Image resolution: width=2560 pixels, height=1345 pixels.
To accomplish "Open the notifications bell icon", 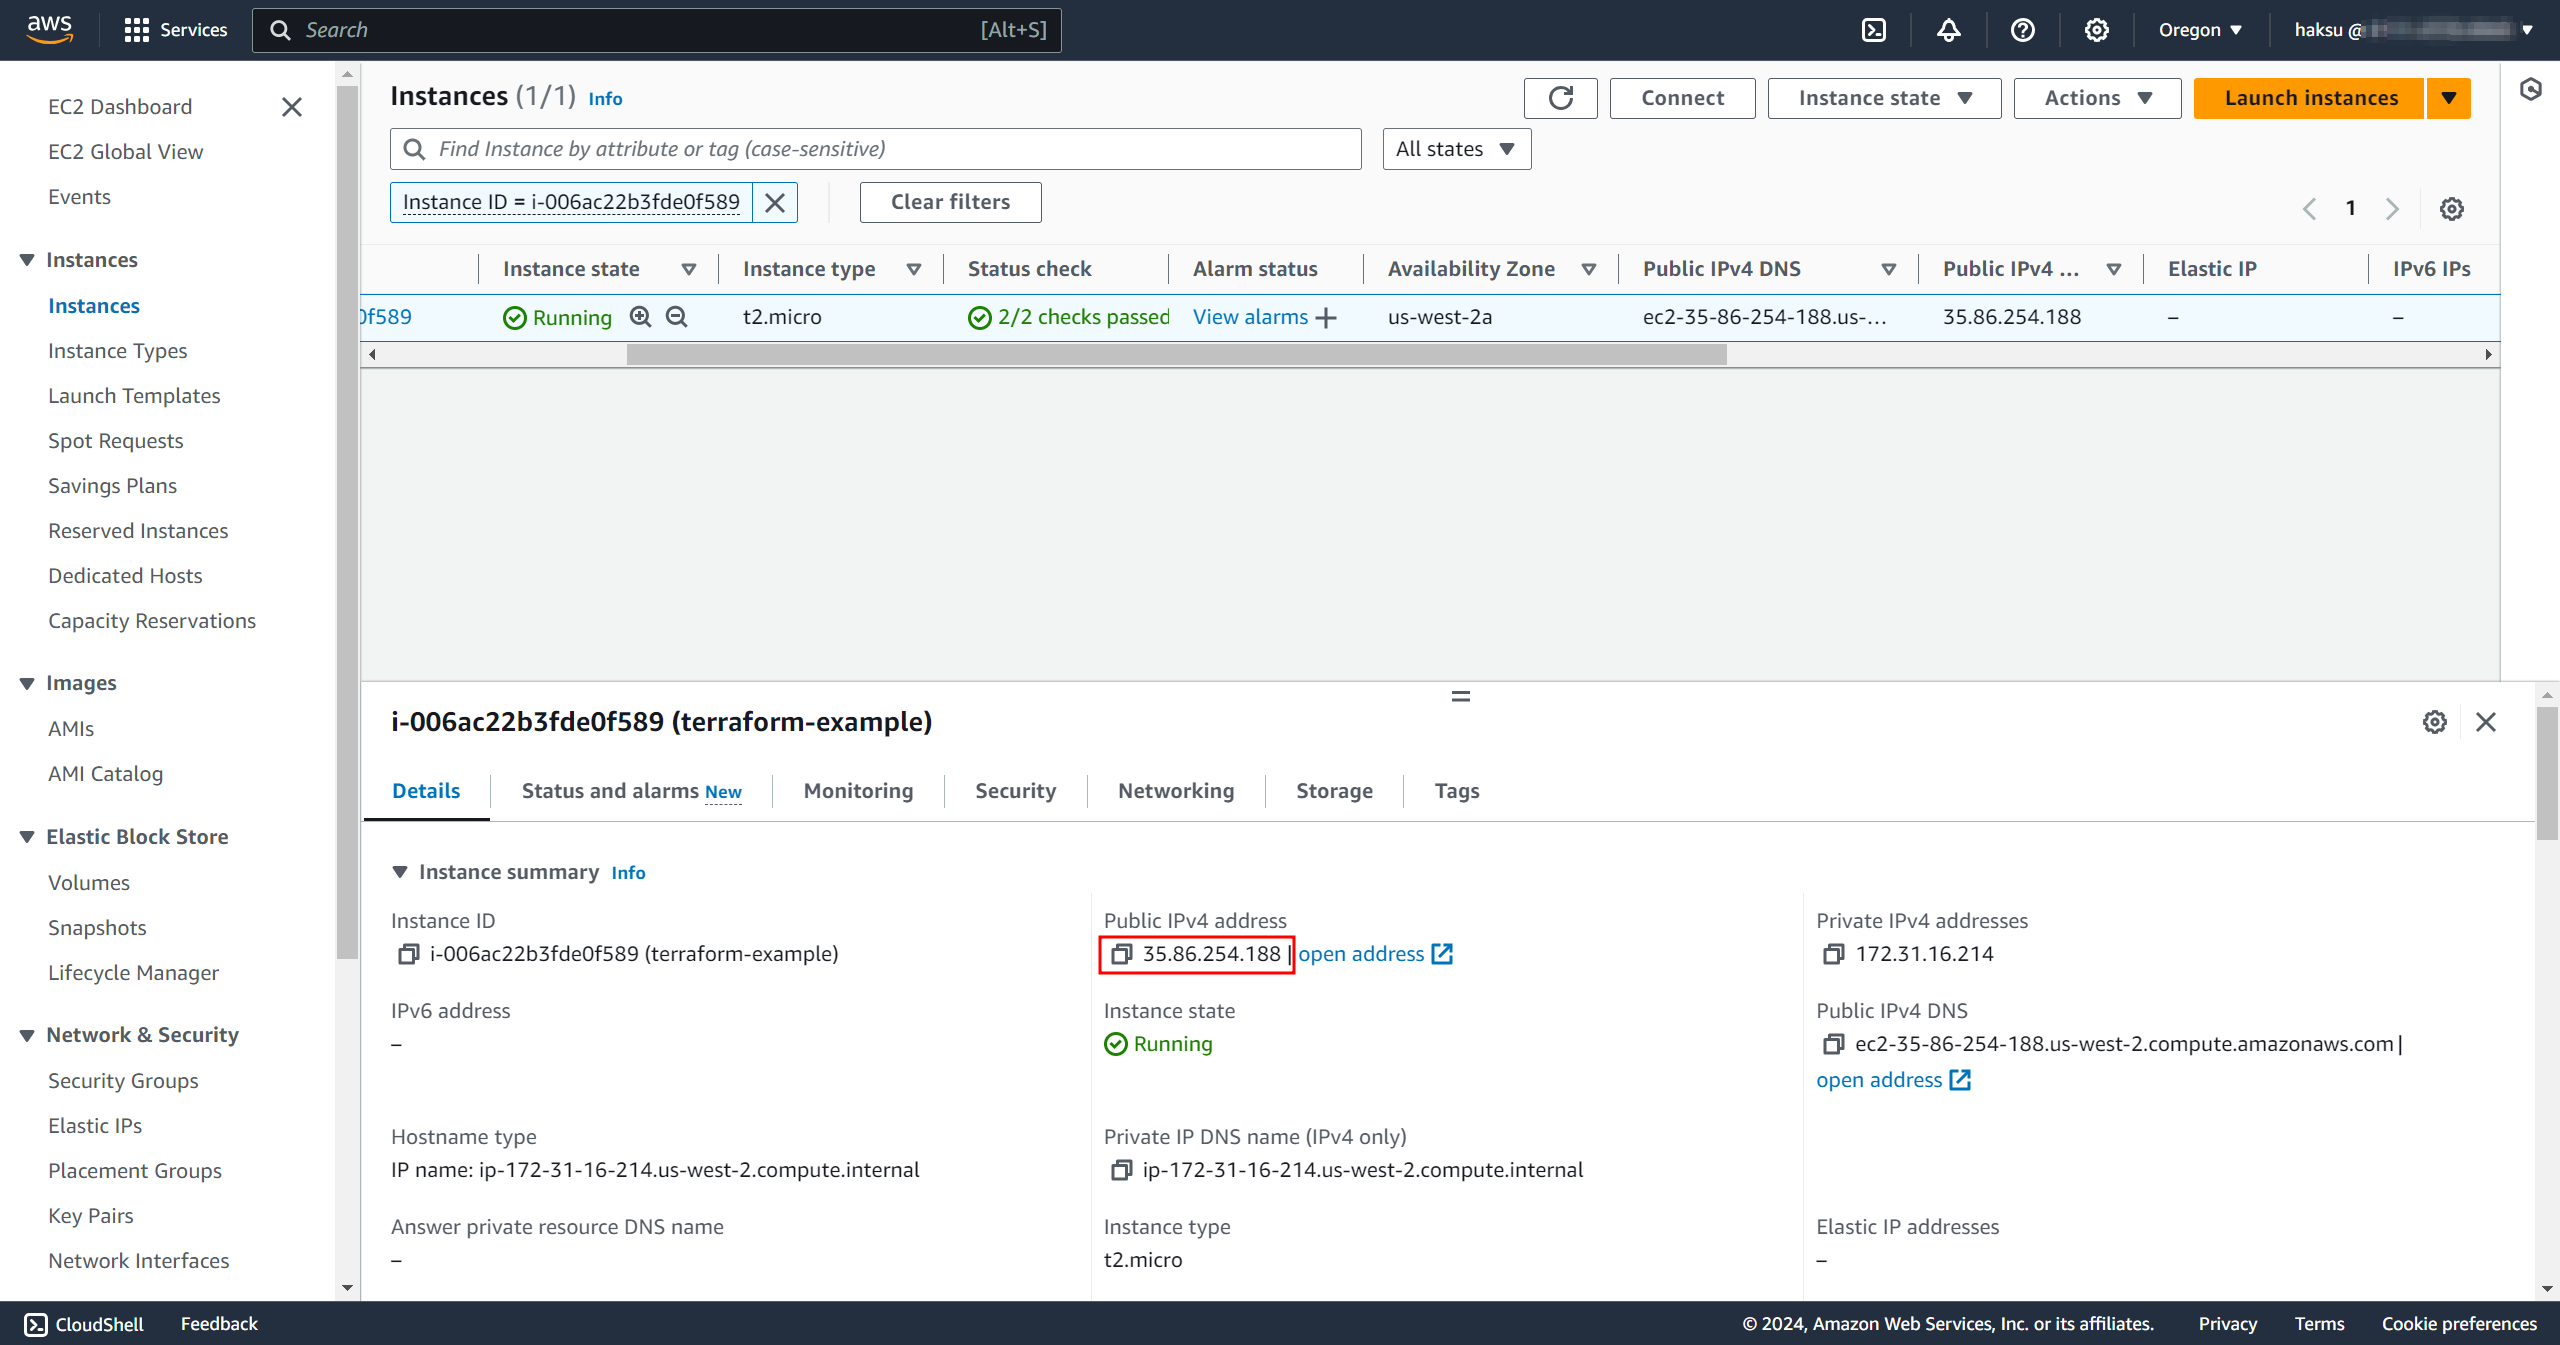I will (x=1948, y=30).
